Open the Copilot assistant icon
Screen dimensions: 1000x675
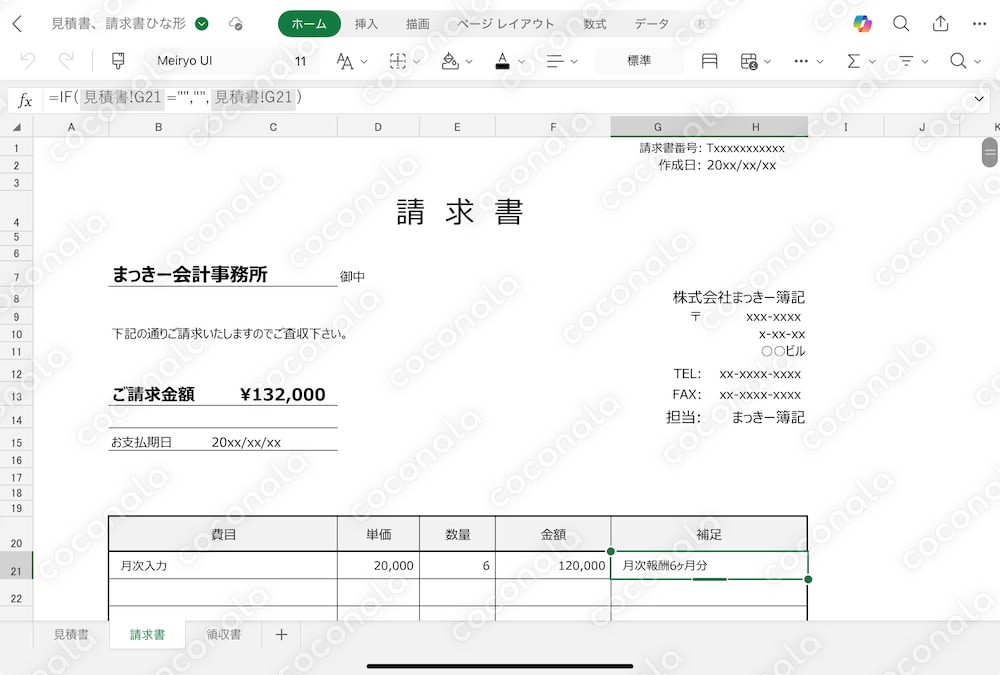click(x=862, y=24)
